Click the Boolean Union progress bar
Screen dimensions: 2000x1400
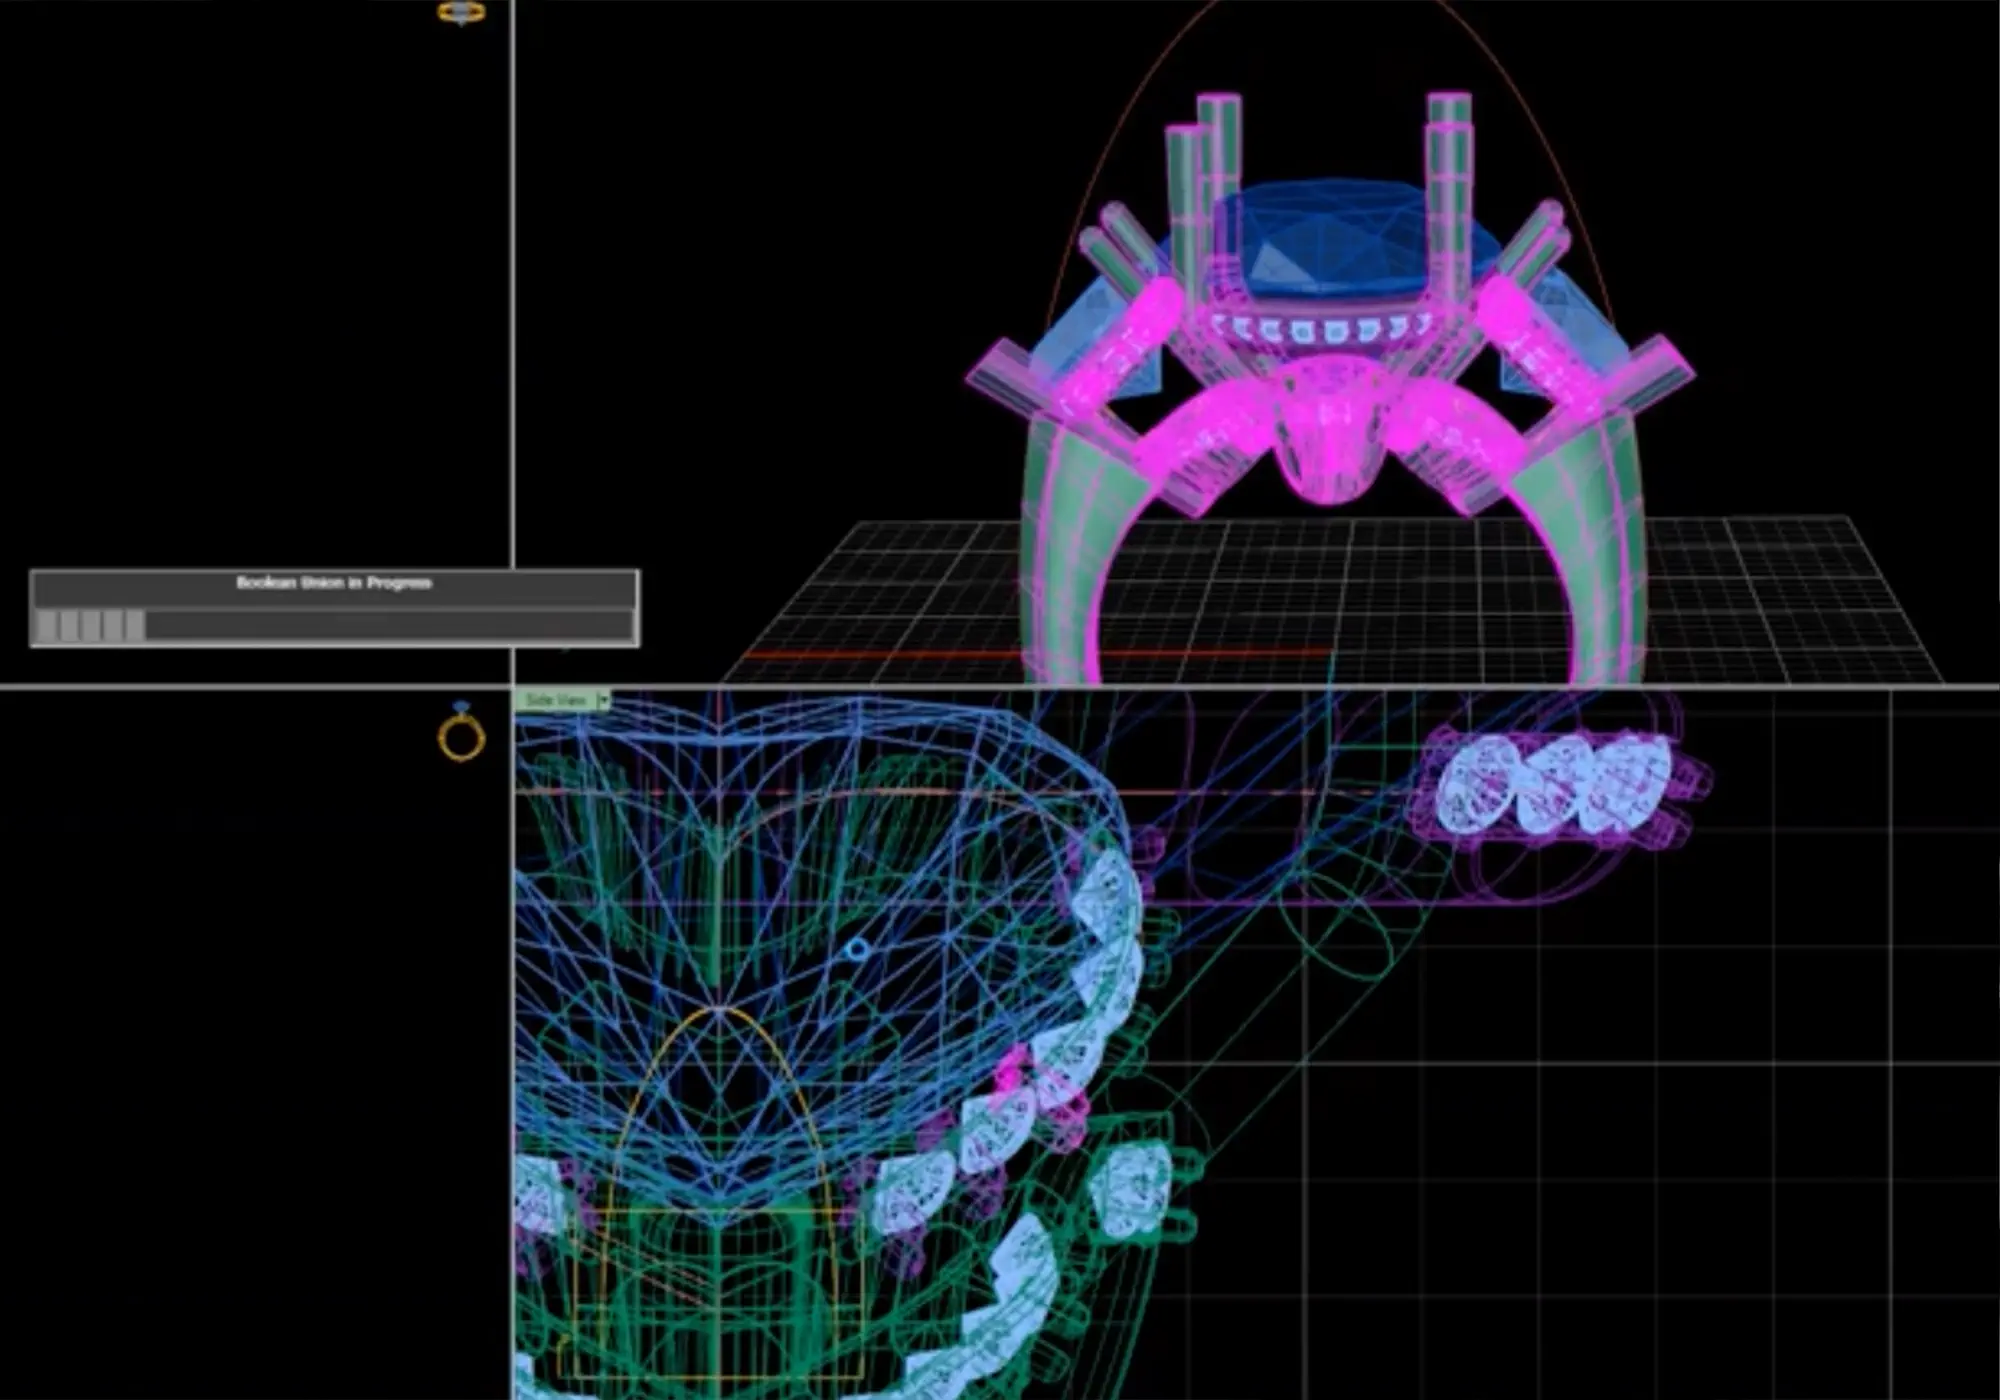[334, 626]
